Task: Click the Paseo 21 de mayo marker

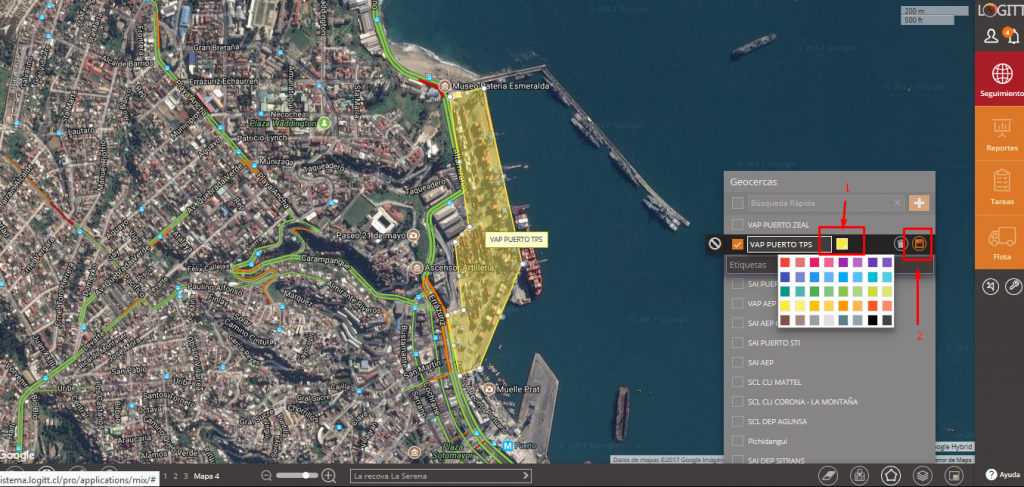Action: tap(413, 235)
